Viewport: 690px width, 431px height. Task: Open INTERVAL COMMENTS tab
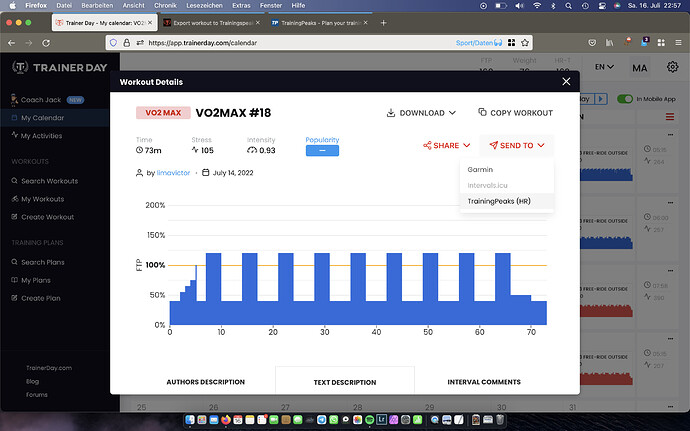(484, 382)
